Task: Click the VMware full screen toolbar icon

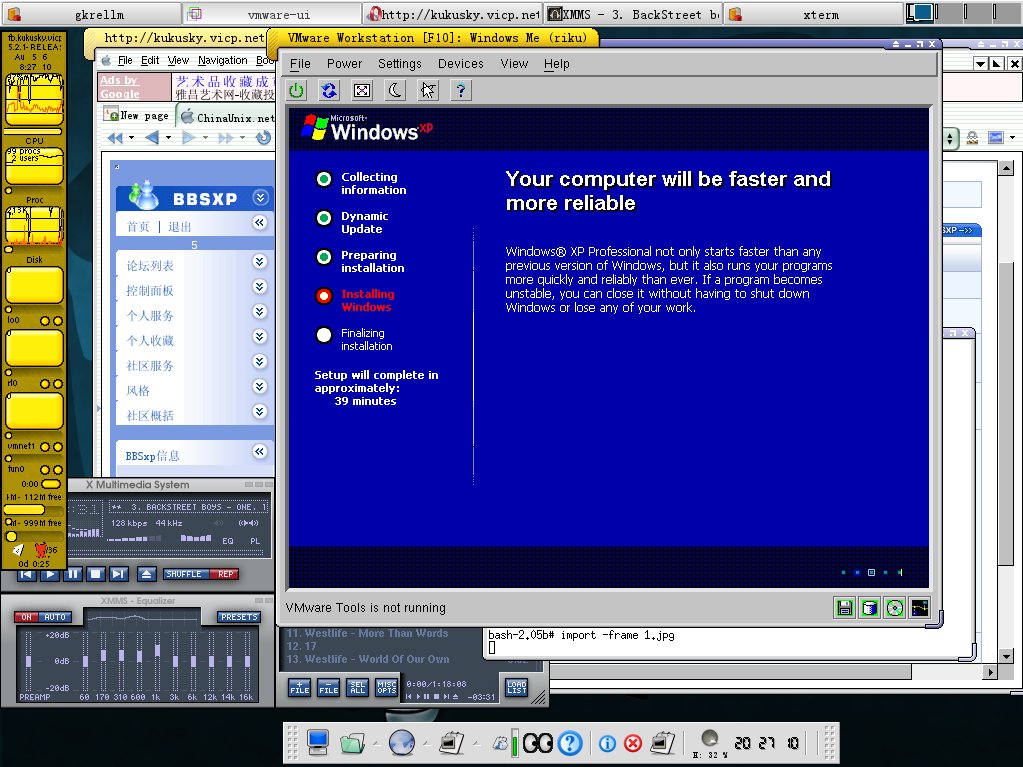Action: [362, 91]
